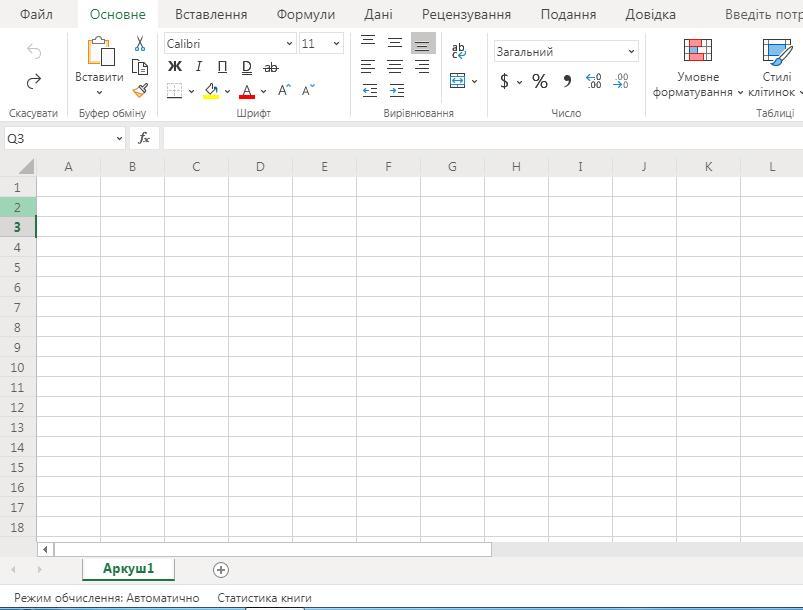This screenshot has height=610, width=803.
Task: Switch to Формули tab
Action: pos(306,14)
